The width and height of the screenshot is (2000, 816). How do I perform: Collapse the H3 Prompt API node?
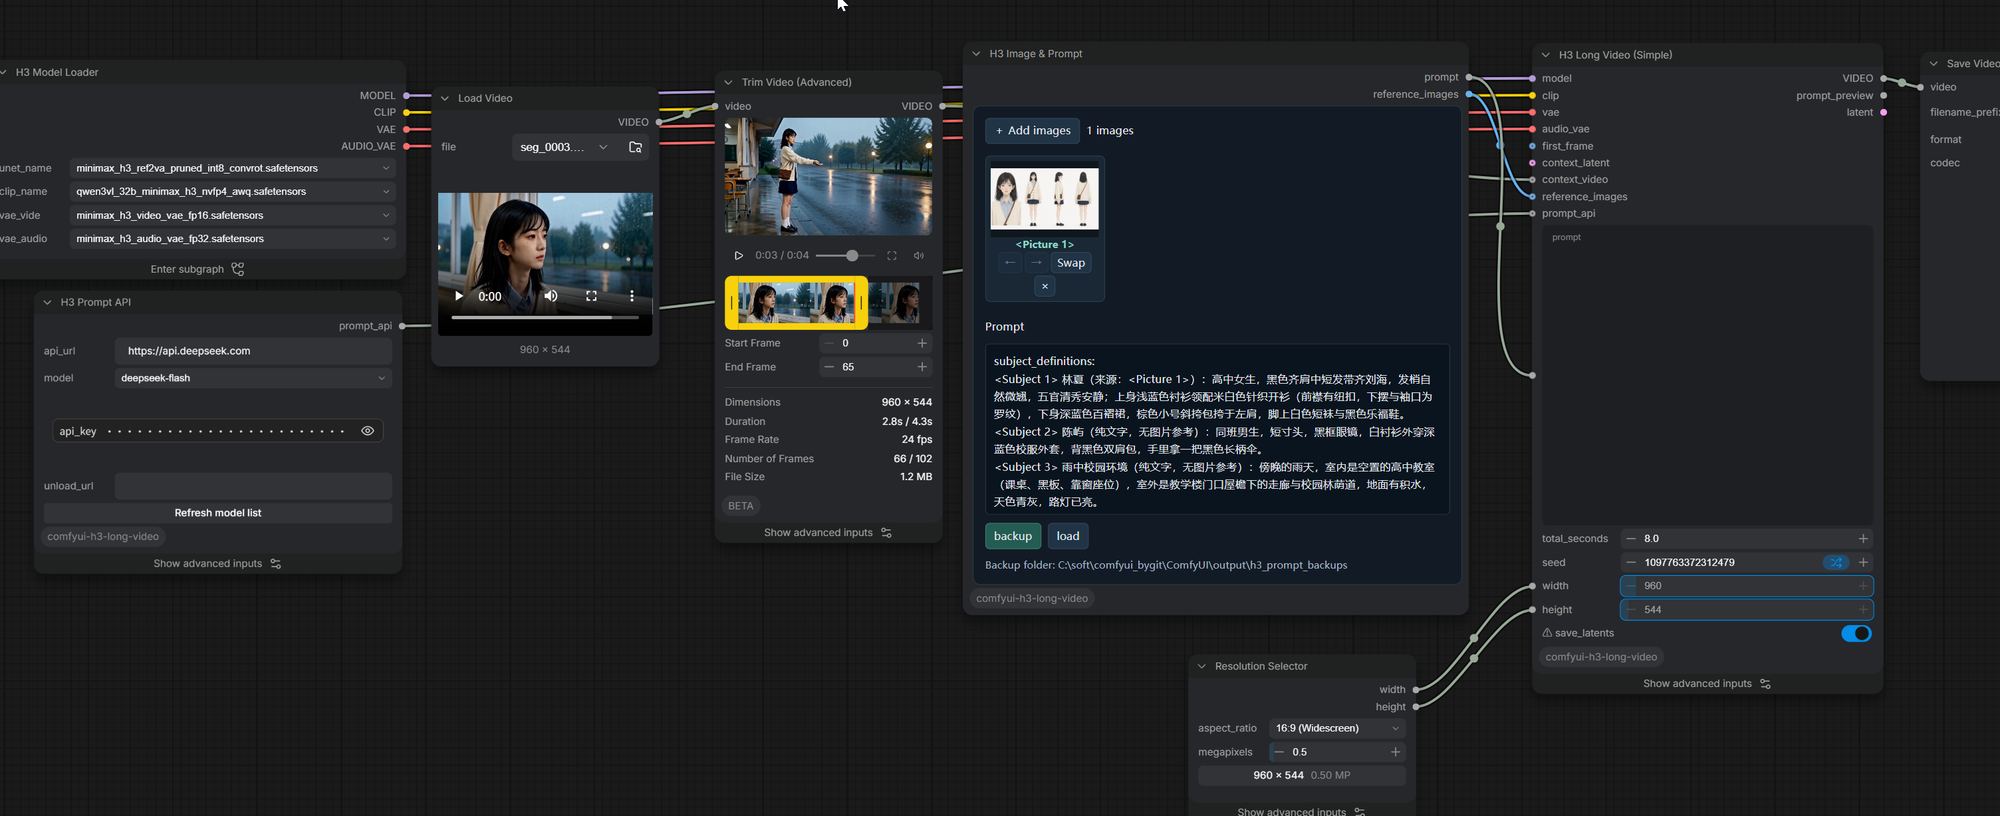(47, 302)
